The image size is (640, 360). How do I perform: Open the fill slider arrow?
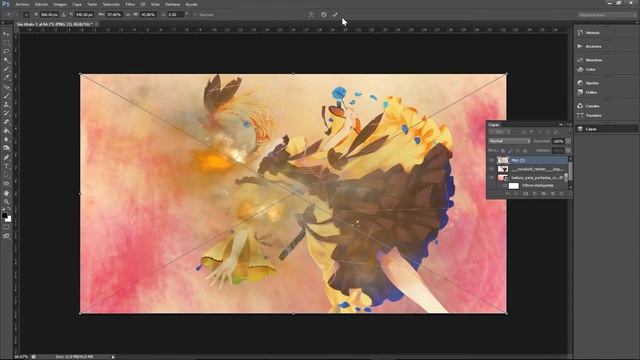[x=568, y=150]
